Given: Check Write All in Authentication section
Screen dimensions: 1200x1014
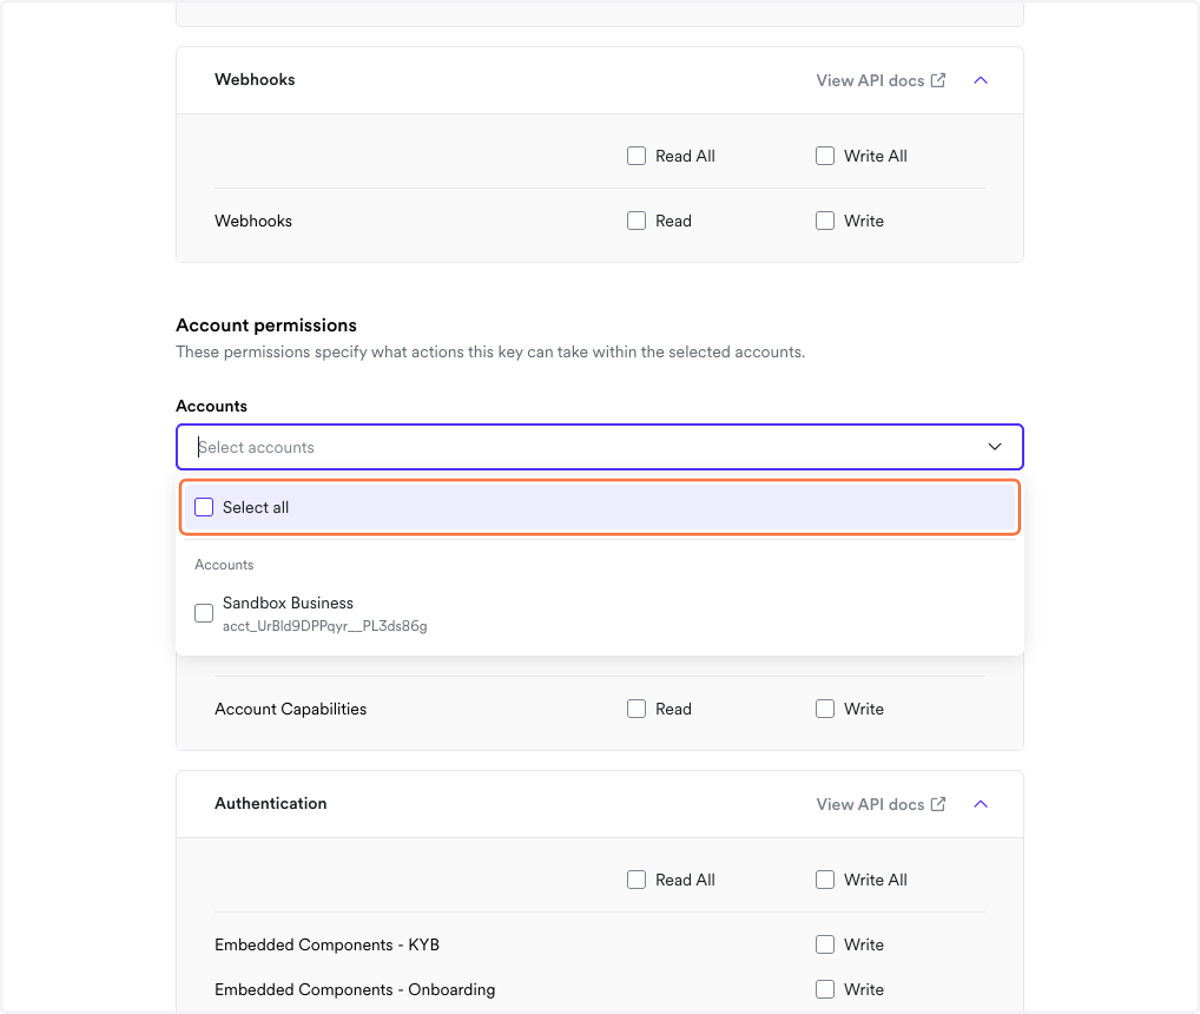Looking at the screenshot, I should pos(825,880).
